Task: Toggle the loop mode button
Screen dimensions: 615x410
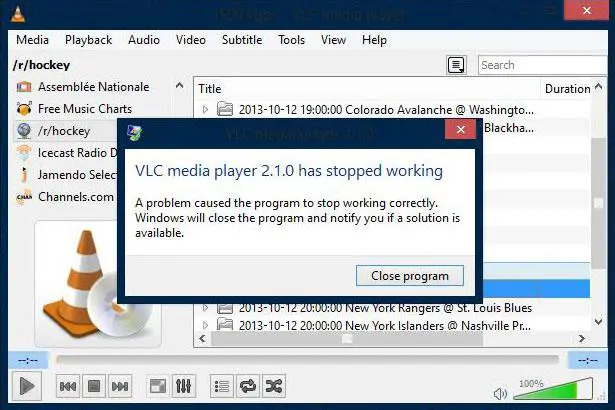Action: 248,387
